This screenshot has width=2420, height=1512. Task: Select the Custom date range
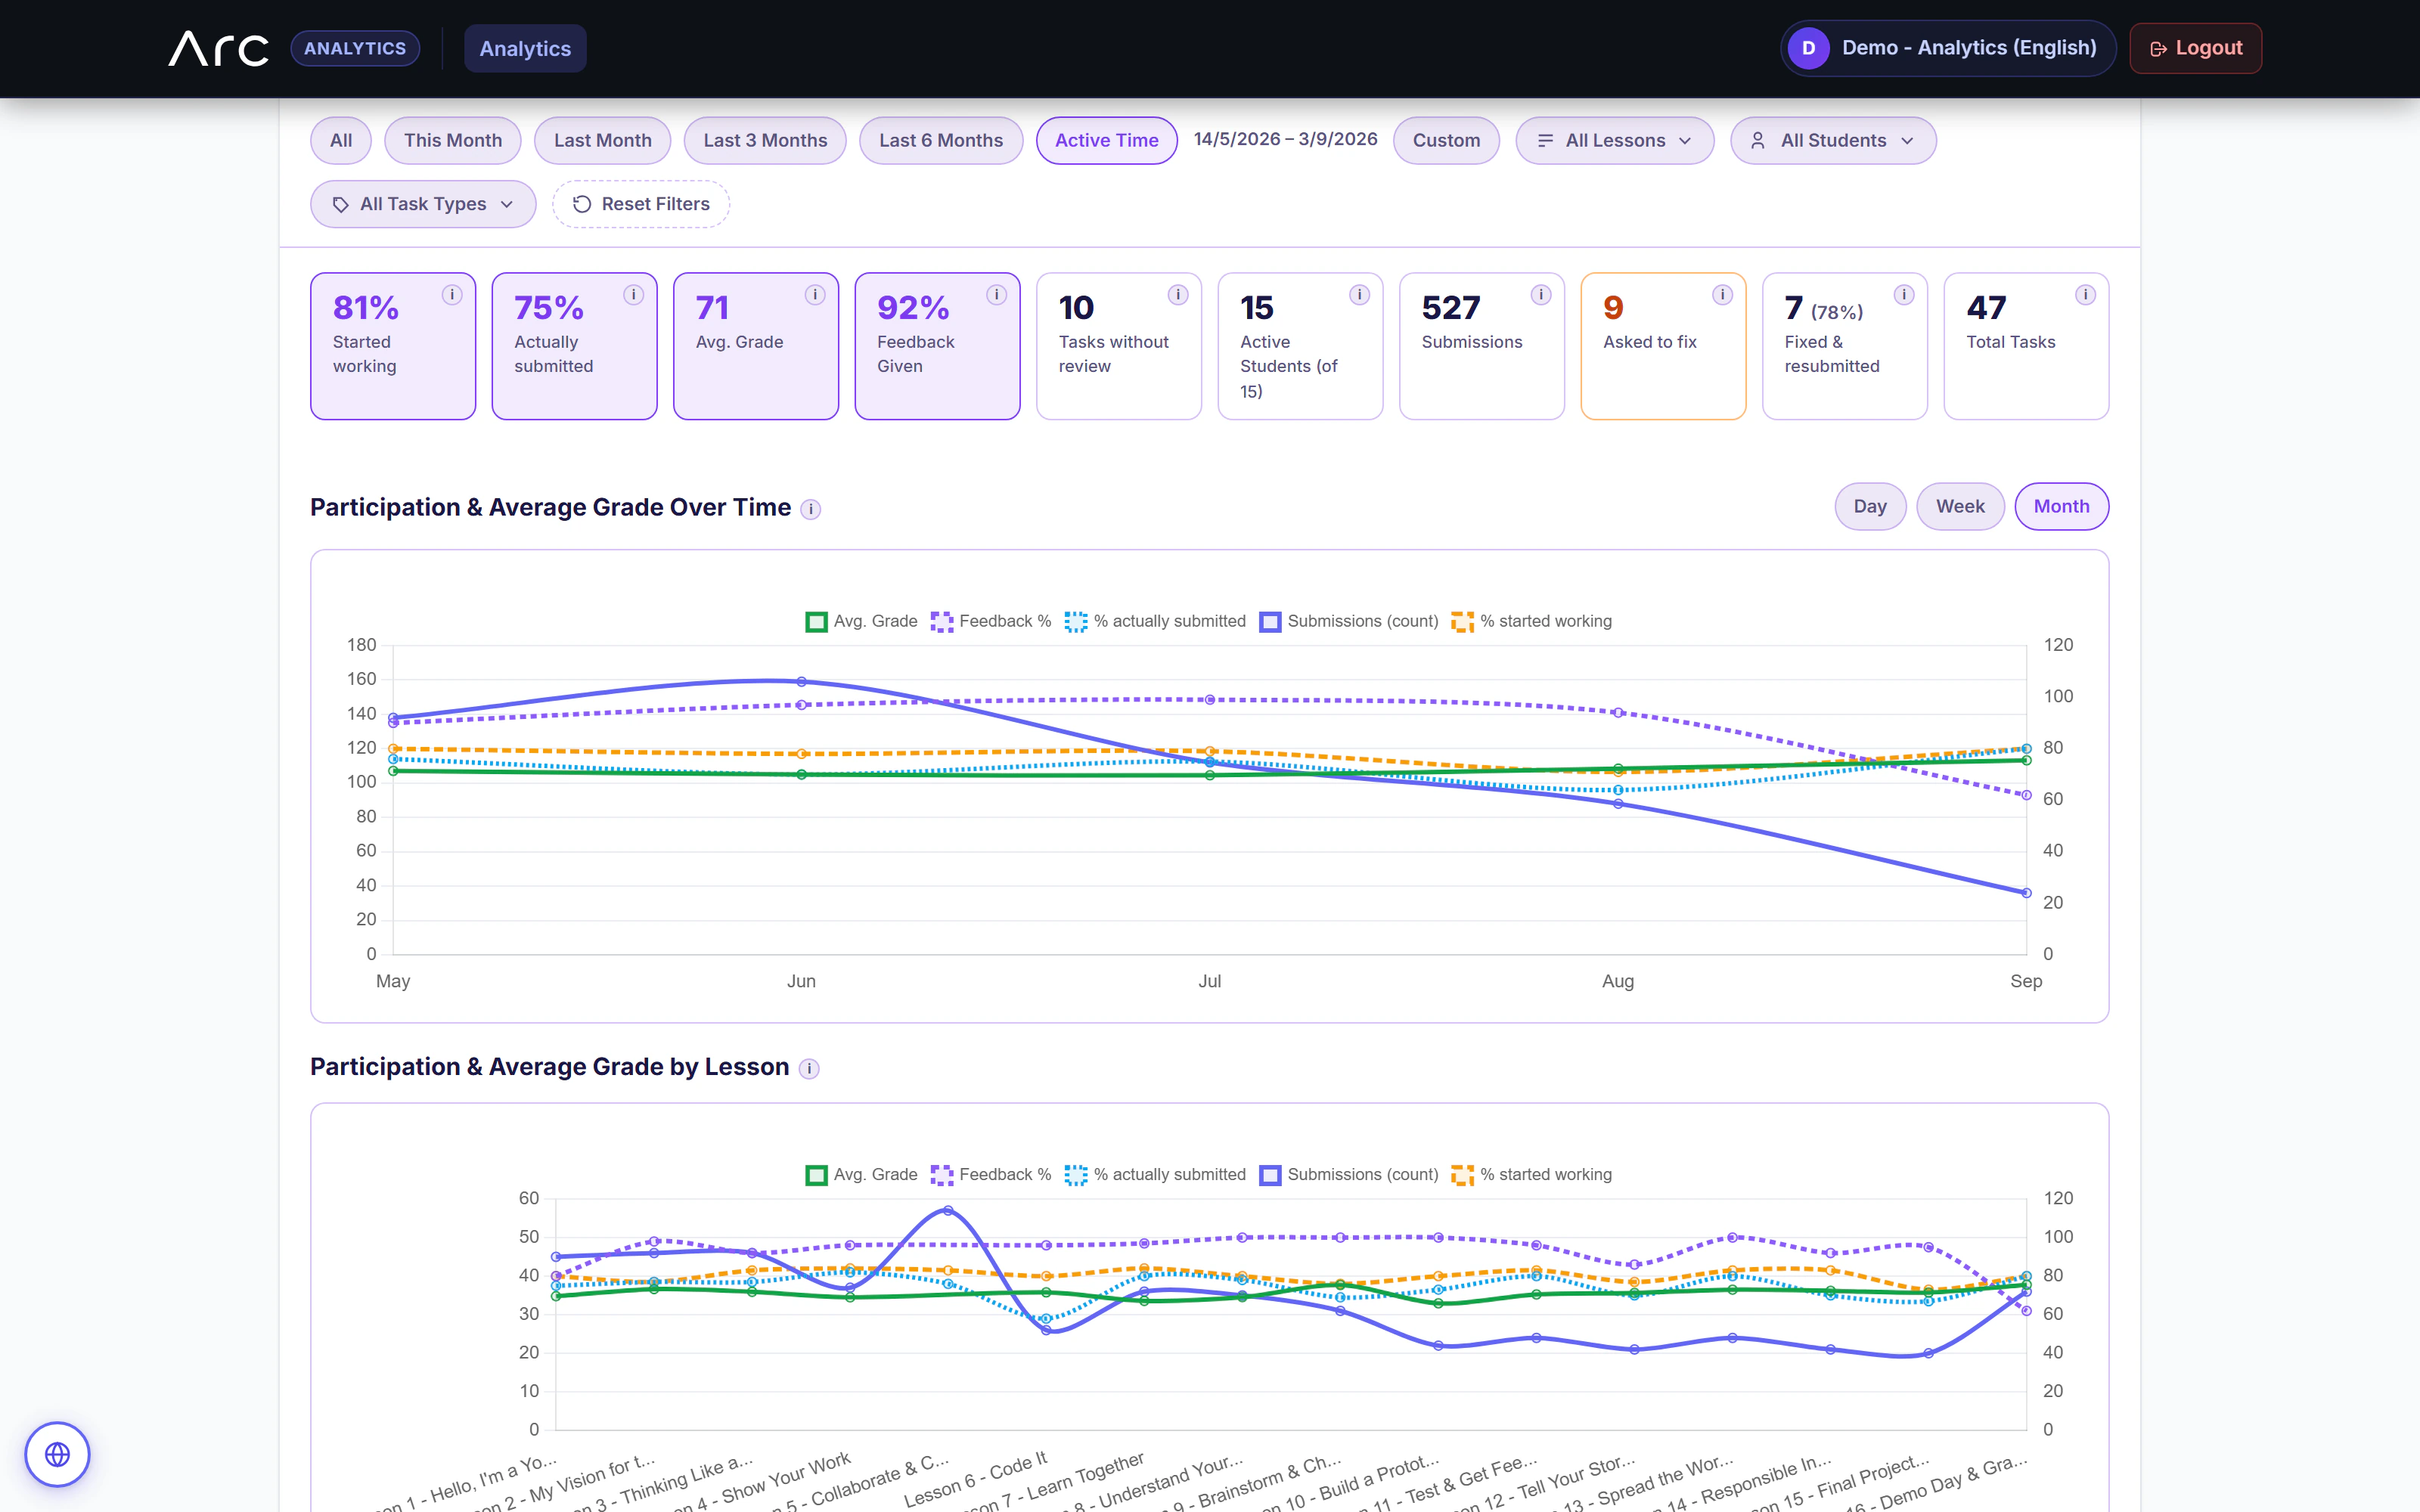1446,141
